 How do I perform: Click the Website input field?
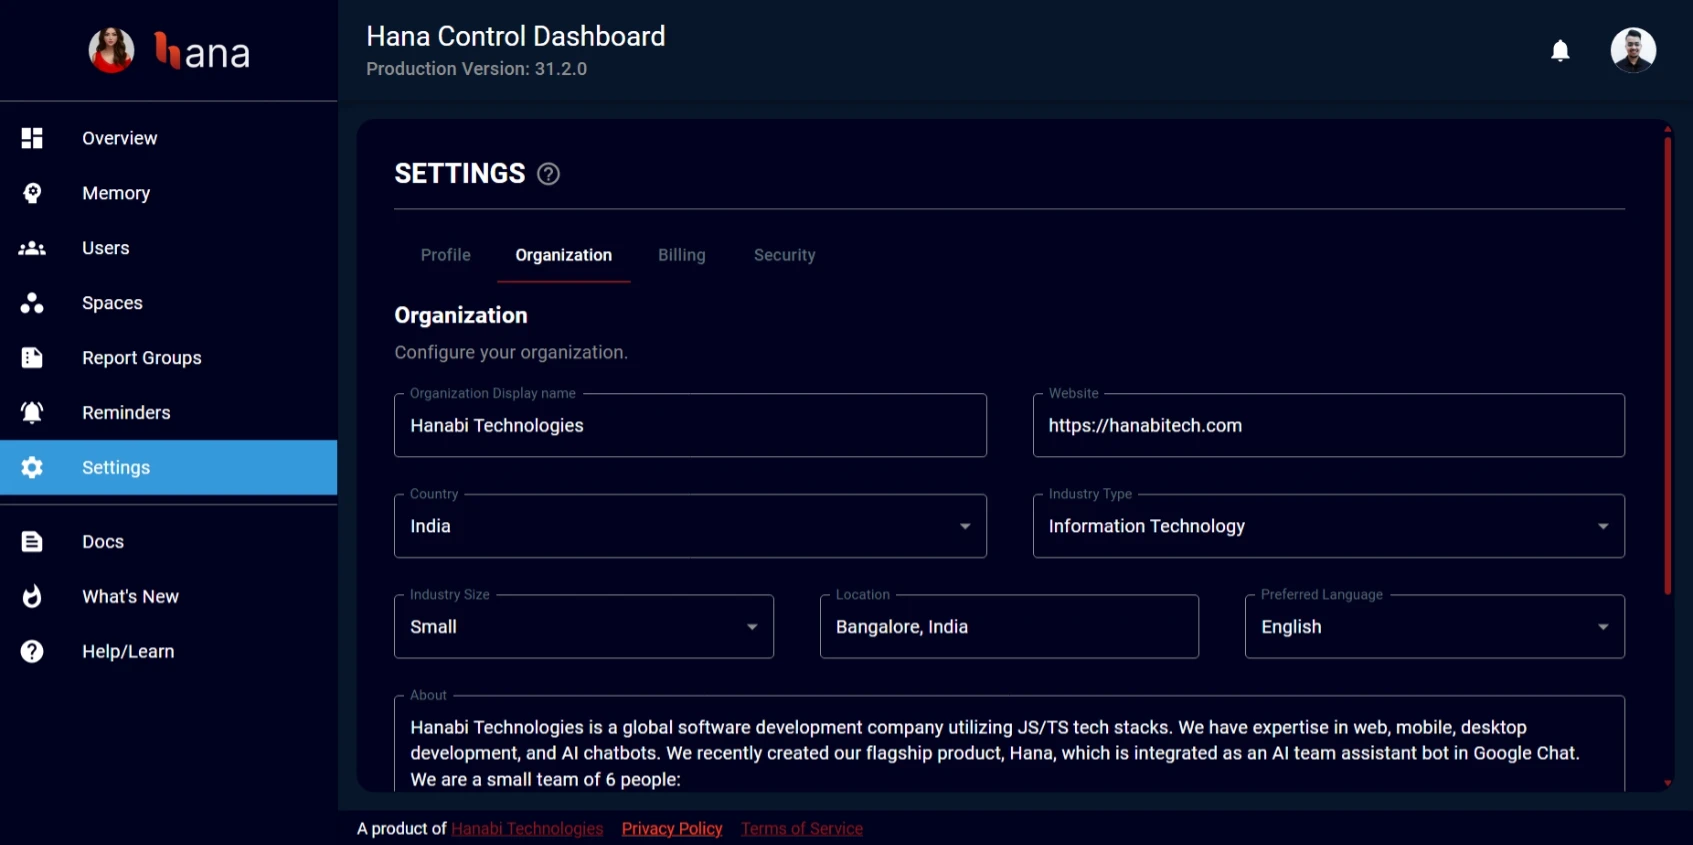(1328, 426)
